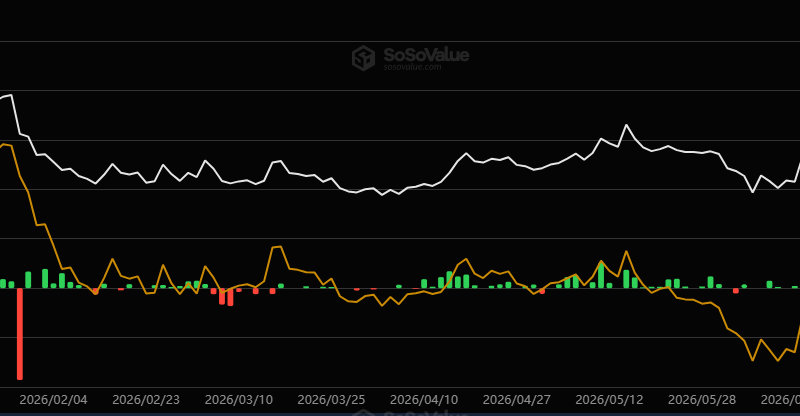Click the 2026/02/23 axis date
800x416 pixels.
click(x=146, y=400)
